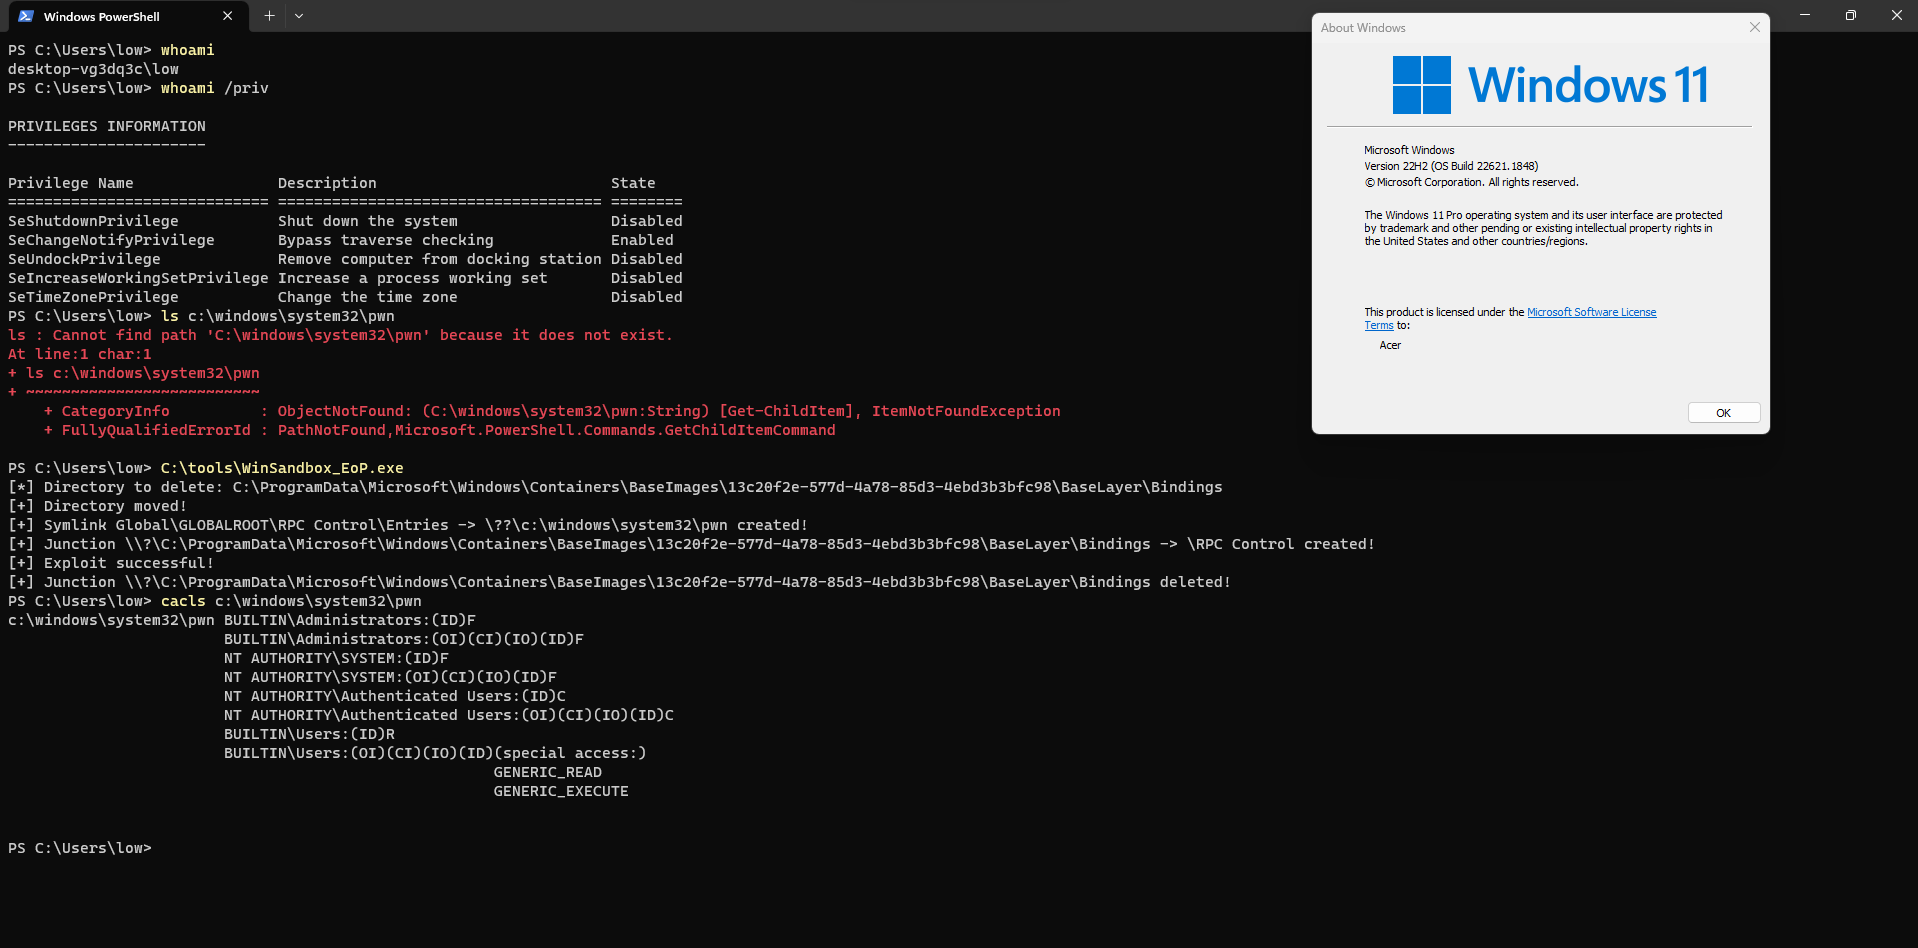The width and height of the screenshot is (1918, 948).
Task: Click the SeShutdownPrivilege row
Action: (345, 221)
